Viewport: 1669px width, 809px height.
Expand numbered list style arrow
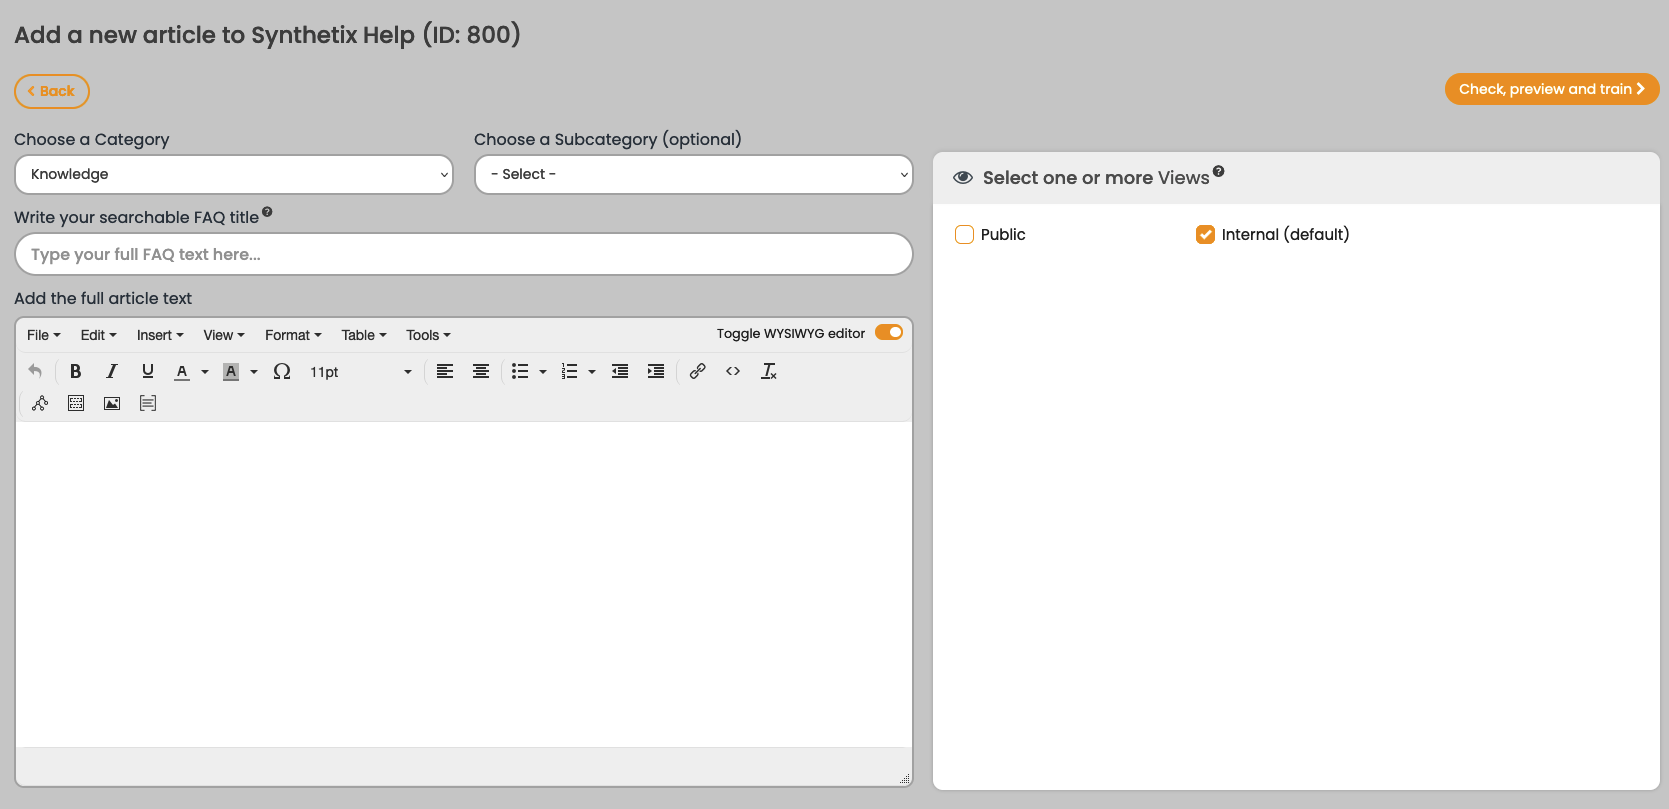pyautogui.click(x=592, y=372)
